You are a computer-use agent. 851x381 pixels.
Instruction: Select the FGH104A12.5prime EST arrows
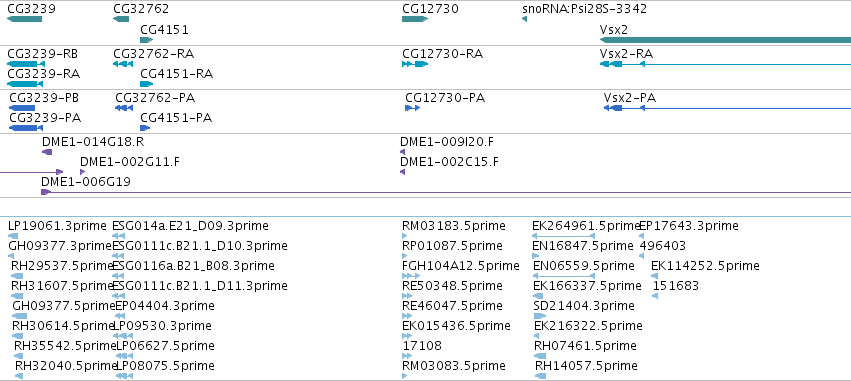[411, 276]
